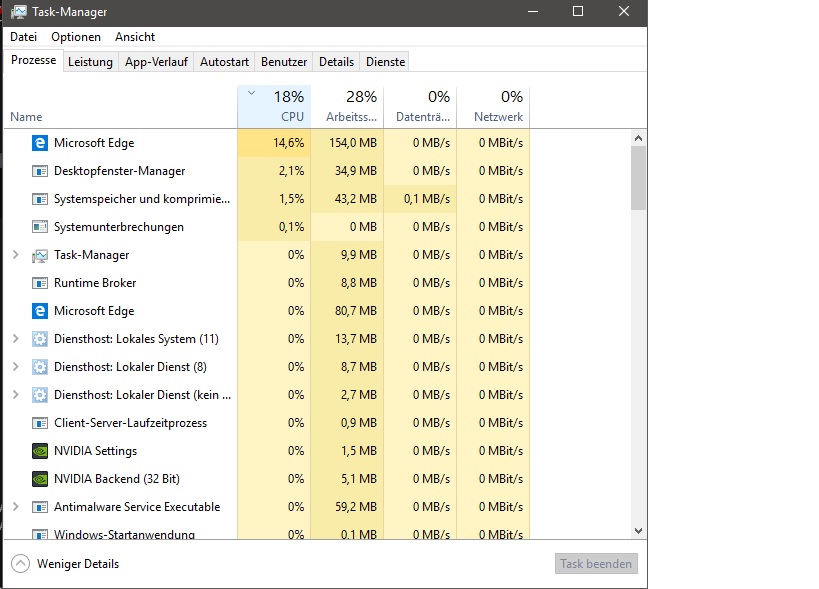Screen dimensions: 819x589
Task: Click the NVIDIA Settings icon
Action: coord(40,451)
